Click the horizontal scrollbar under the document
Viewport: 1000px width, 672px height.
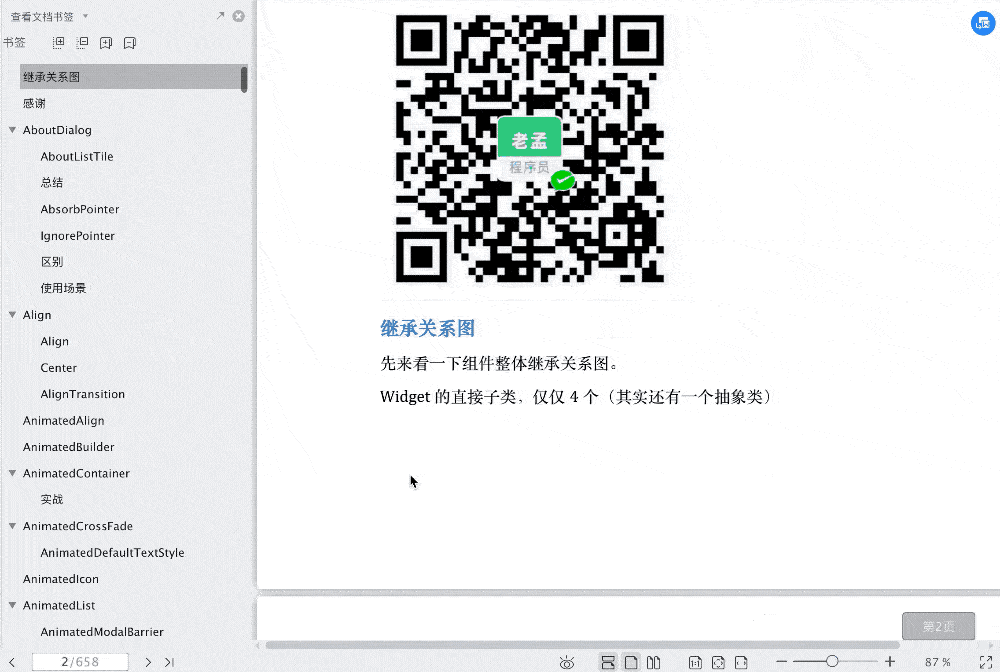click(x=582, y=645)
